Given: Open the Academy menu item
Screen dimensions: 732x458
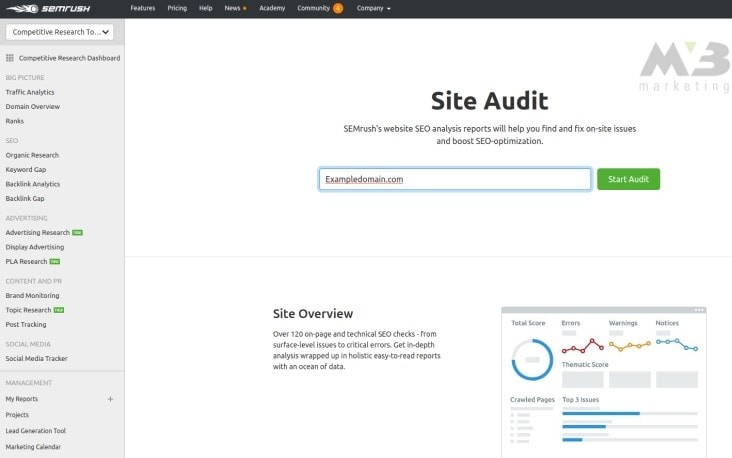Looking at the screenshot, I should click(x=272, y=8).
